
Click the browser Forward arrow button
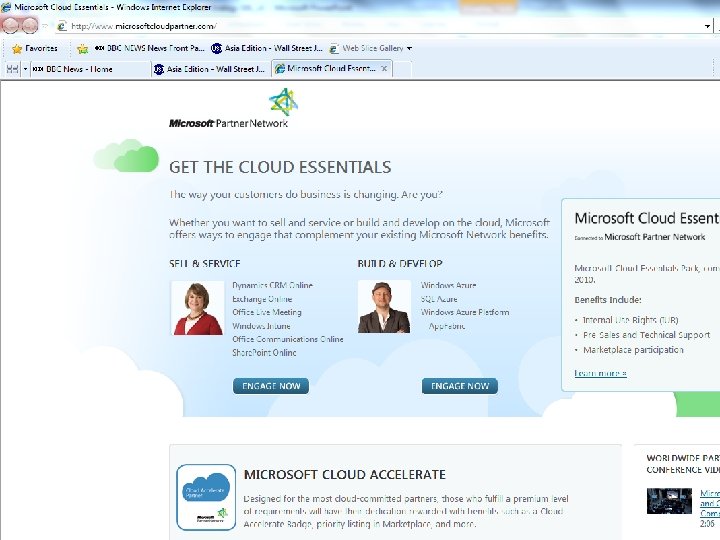(30, 25)
